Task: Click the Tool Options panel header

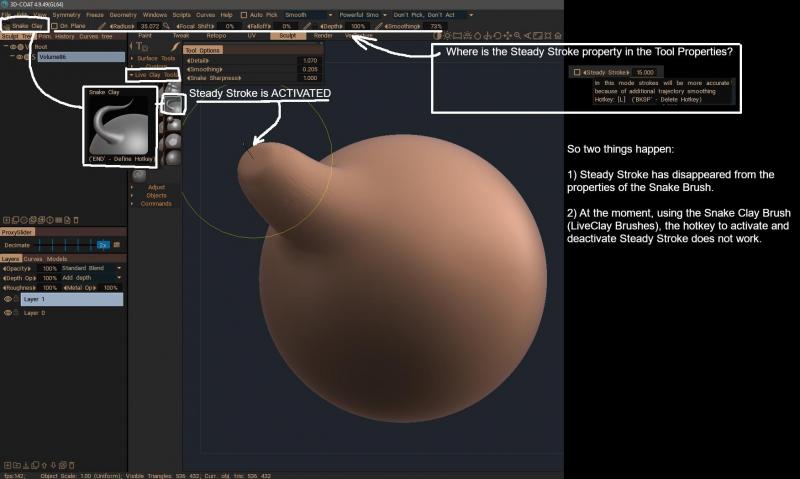Action: point(203,50)
